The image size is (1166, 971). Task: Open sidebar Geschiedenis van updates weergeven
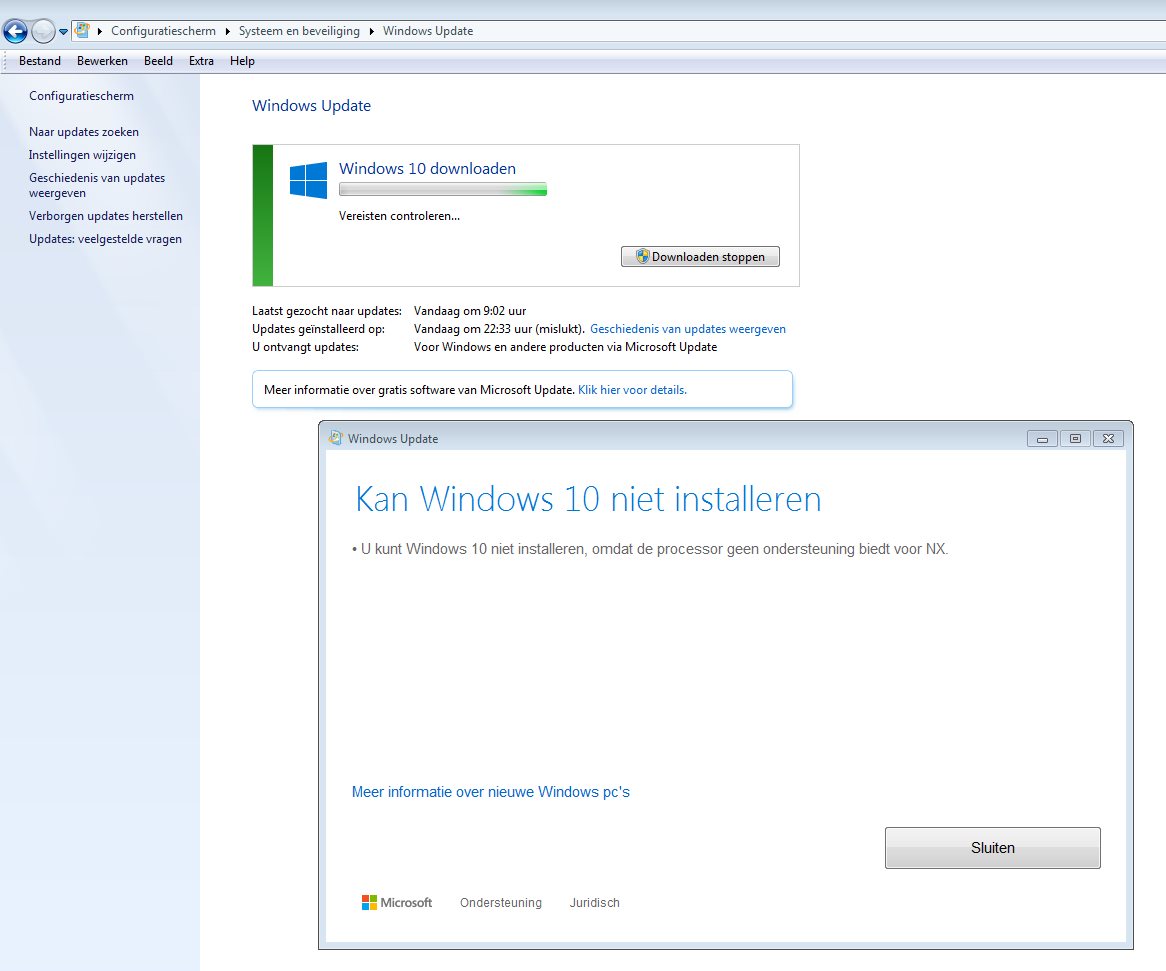coord(97,185)
